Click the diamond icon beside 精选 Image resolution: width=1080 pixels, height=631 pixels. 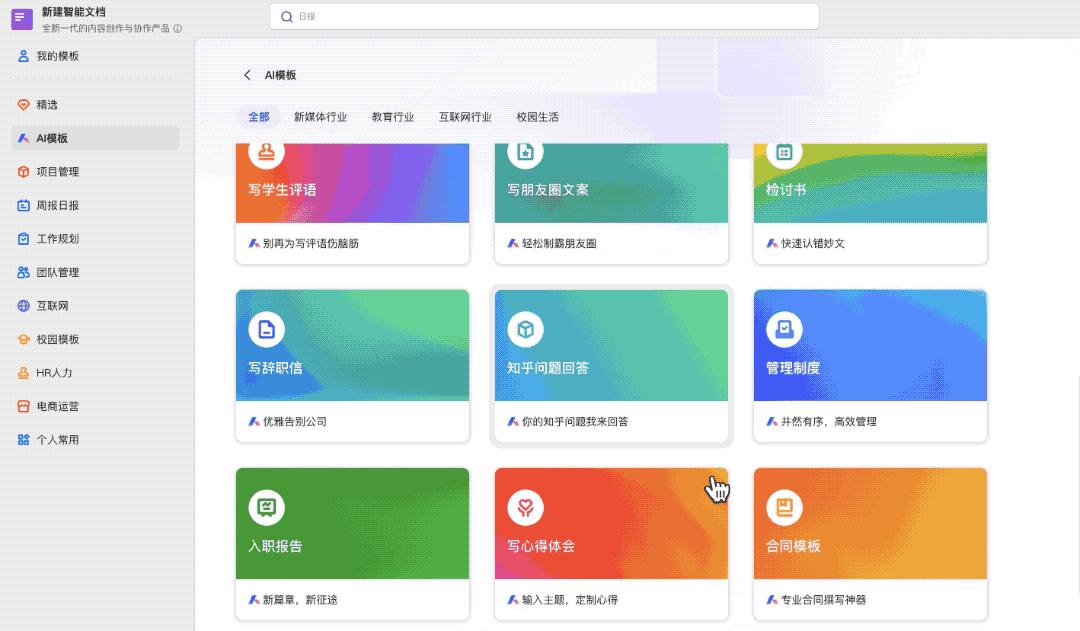23,105
